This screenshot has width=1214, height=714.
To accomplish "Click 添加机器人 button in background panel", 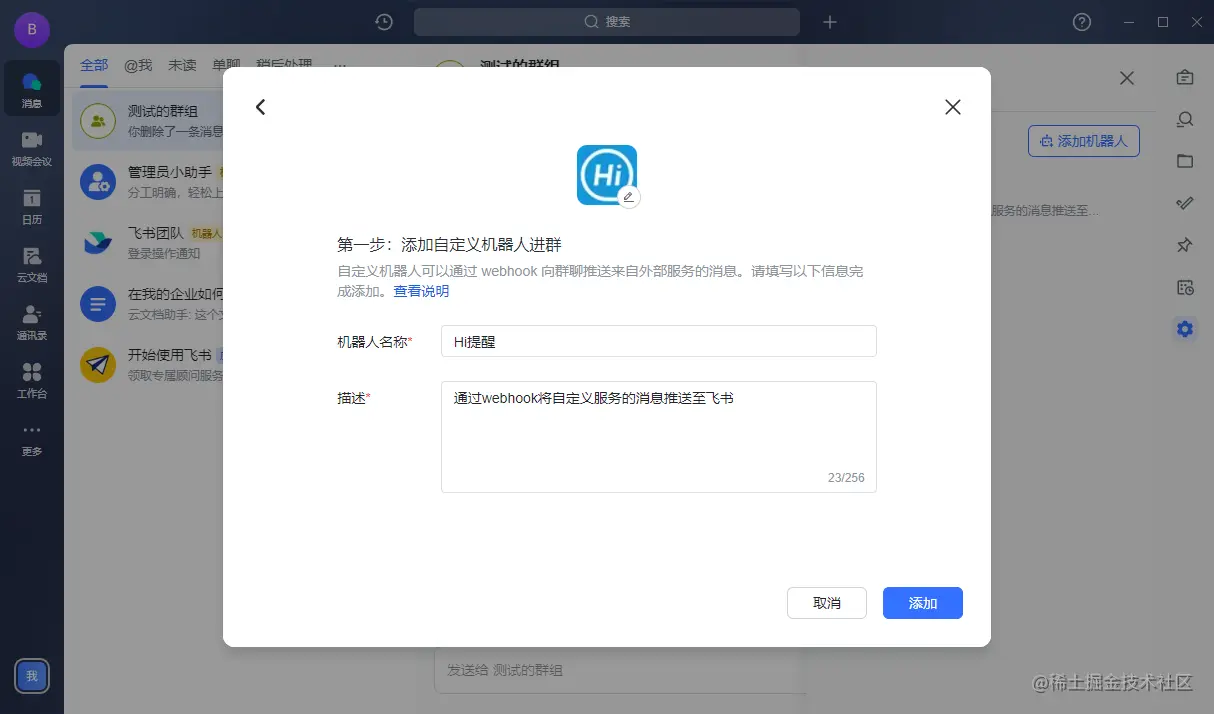I will pos(1084,141).
